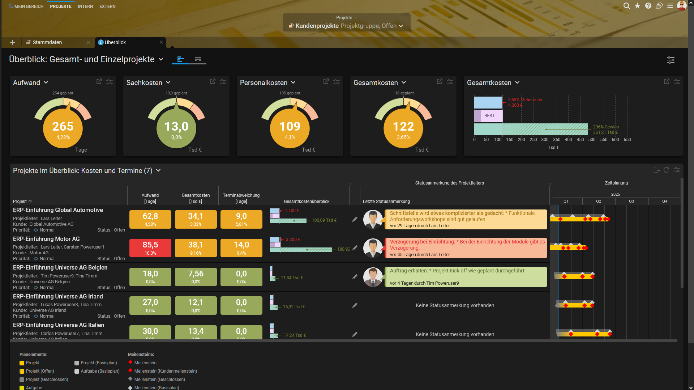Screen dimensions: 694x390
Task: Switch to the second layout view toggle
Action: (198, 59)
